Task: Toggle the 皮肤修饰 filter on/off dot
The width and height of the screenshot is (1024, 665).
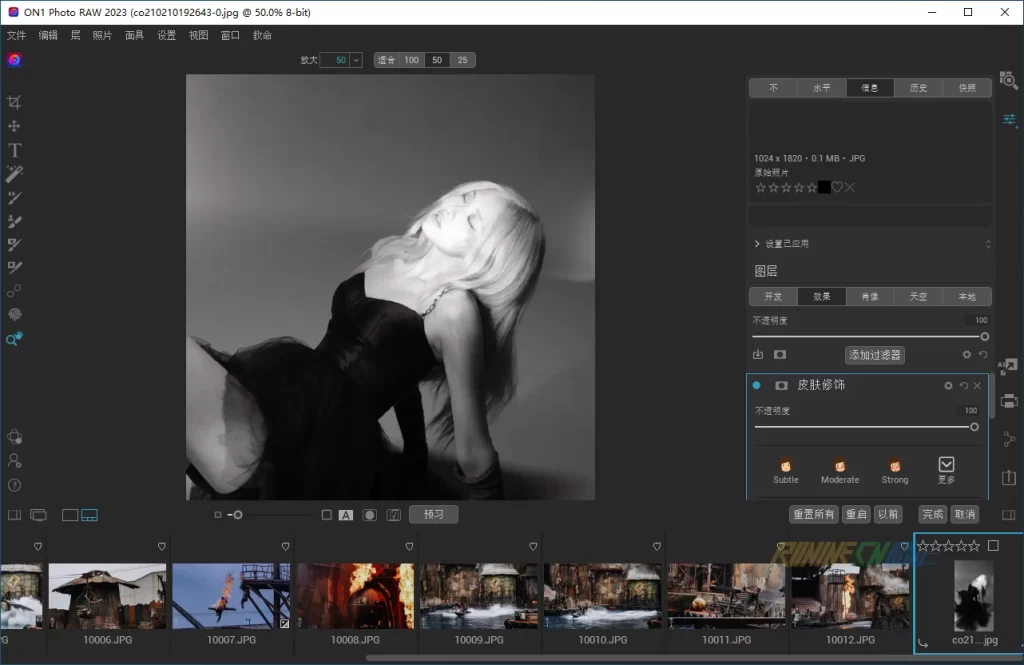Action: 756,385
